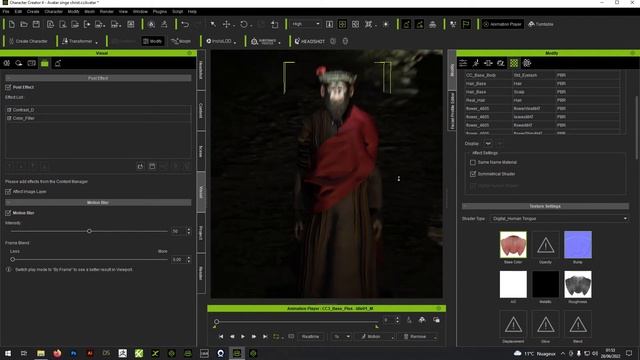Open the render quality High dropdown
The height and width of the screenshot is (360, 640).
(306, 24)
